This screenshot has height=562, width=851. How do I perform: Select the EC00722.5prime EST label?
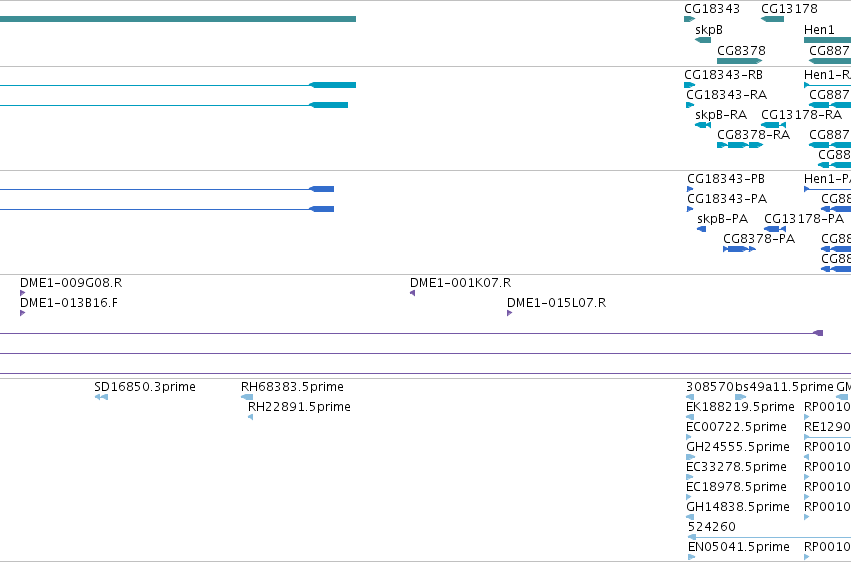coord(736,427)
